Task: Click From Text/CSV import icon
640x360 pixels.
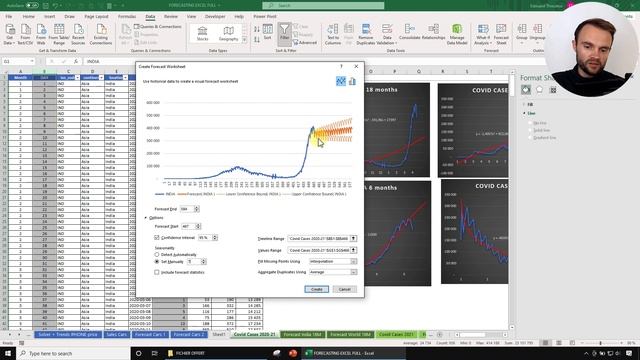Action: (25, 34)
